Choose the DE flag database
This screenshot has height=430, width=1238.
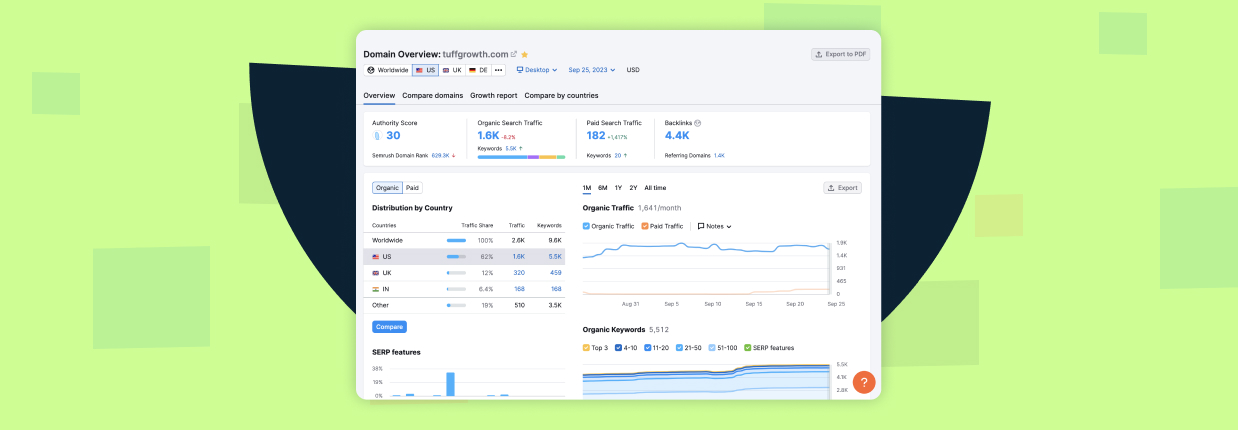[x=479, y=70]
